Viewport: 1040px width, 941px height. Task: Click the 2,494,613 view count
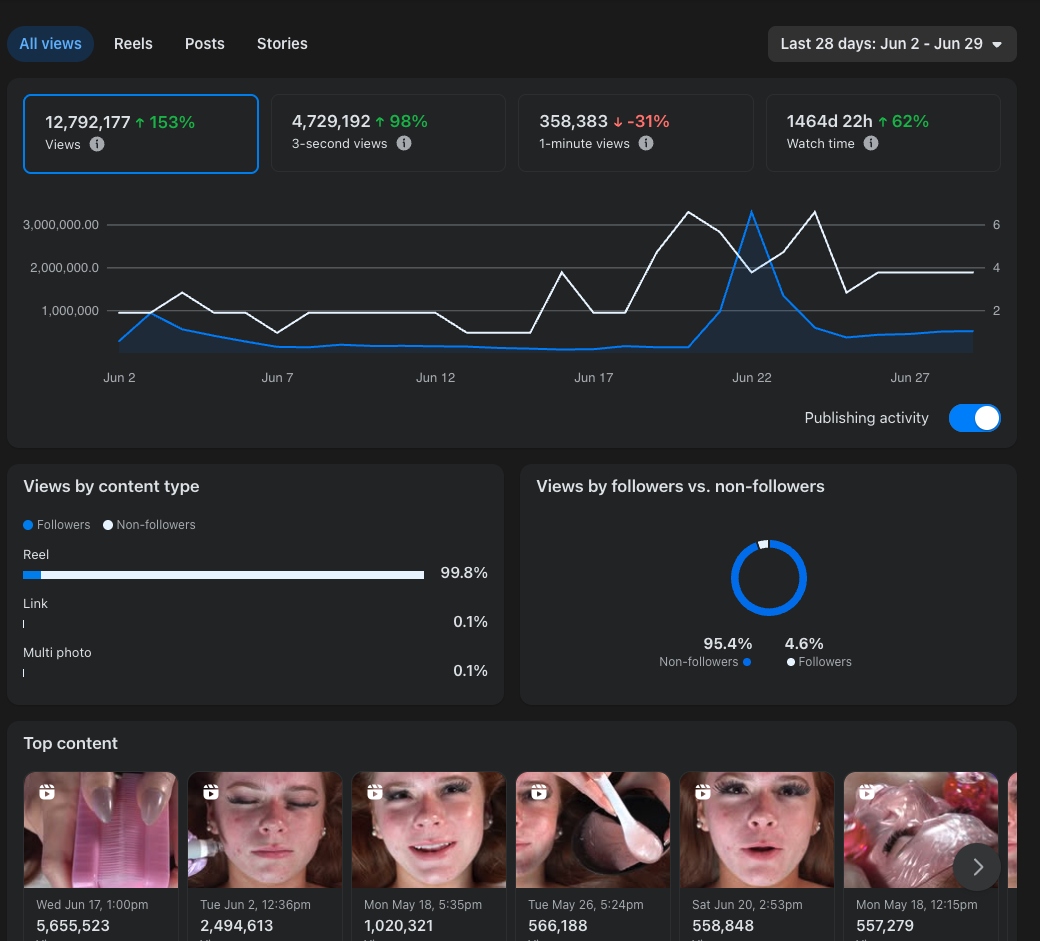tap(237, 926)
